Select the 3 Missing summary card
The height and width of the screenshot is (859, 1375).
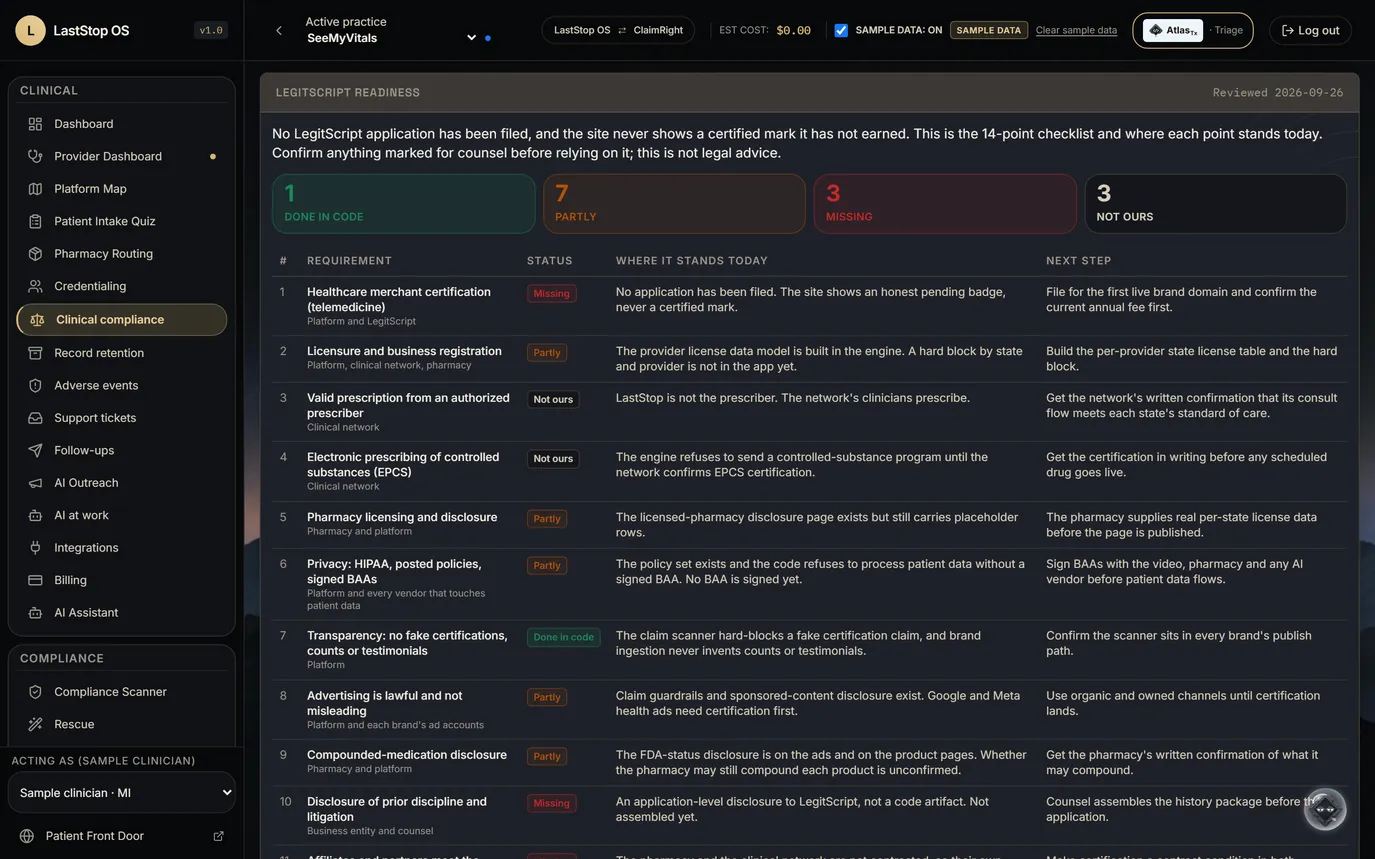tap(945, 204)
